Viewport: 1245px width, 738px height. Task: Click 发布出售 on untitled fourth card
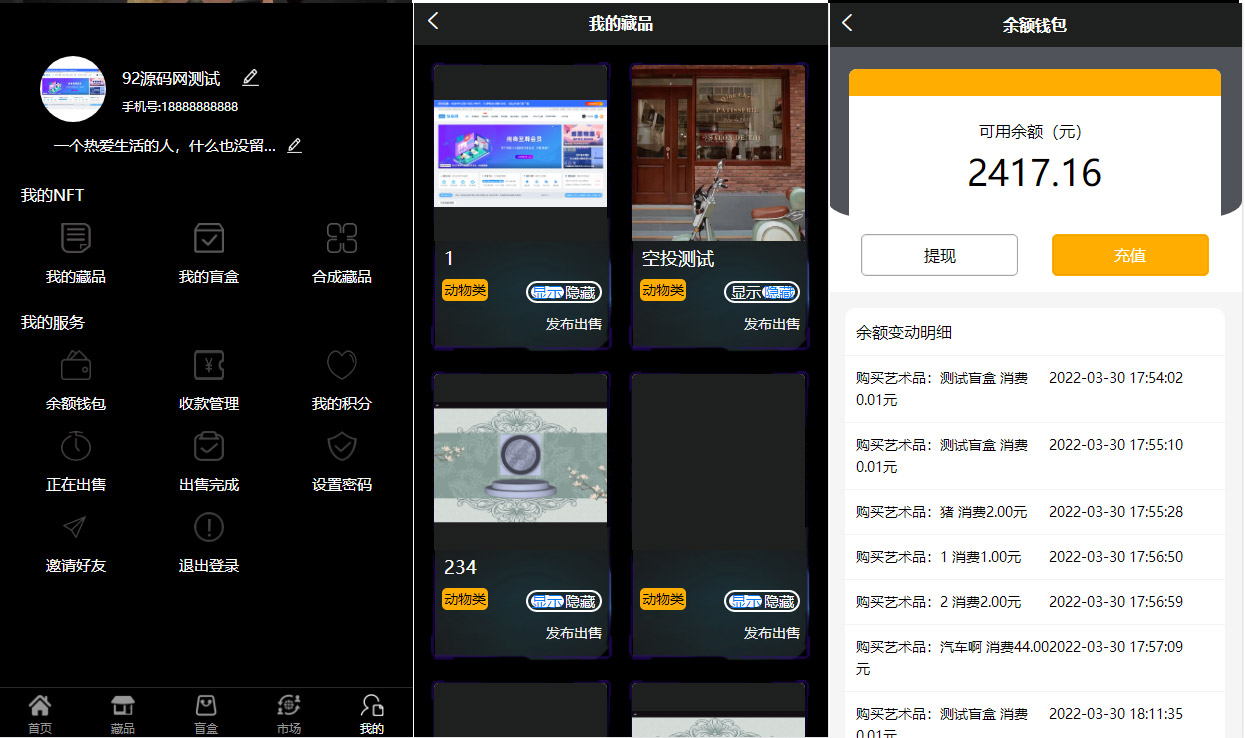(x=772, y=633)
